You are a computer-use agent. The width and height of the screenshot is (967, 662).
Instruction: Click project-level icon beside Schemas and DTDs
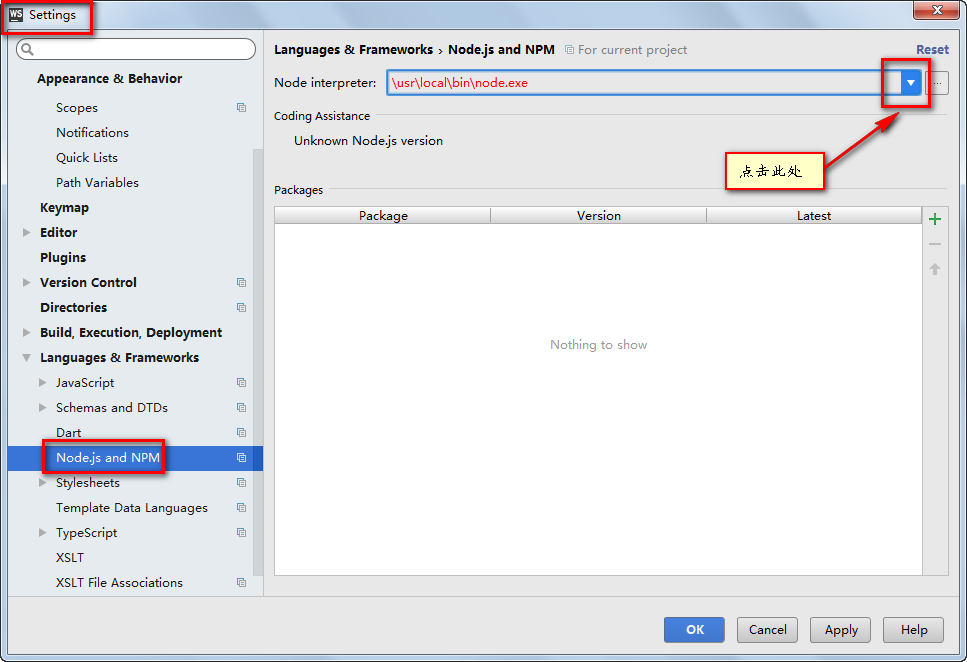point(241,408)
